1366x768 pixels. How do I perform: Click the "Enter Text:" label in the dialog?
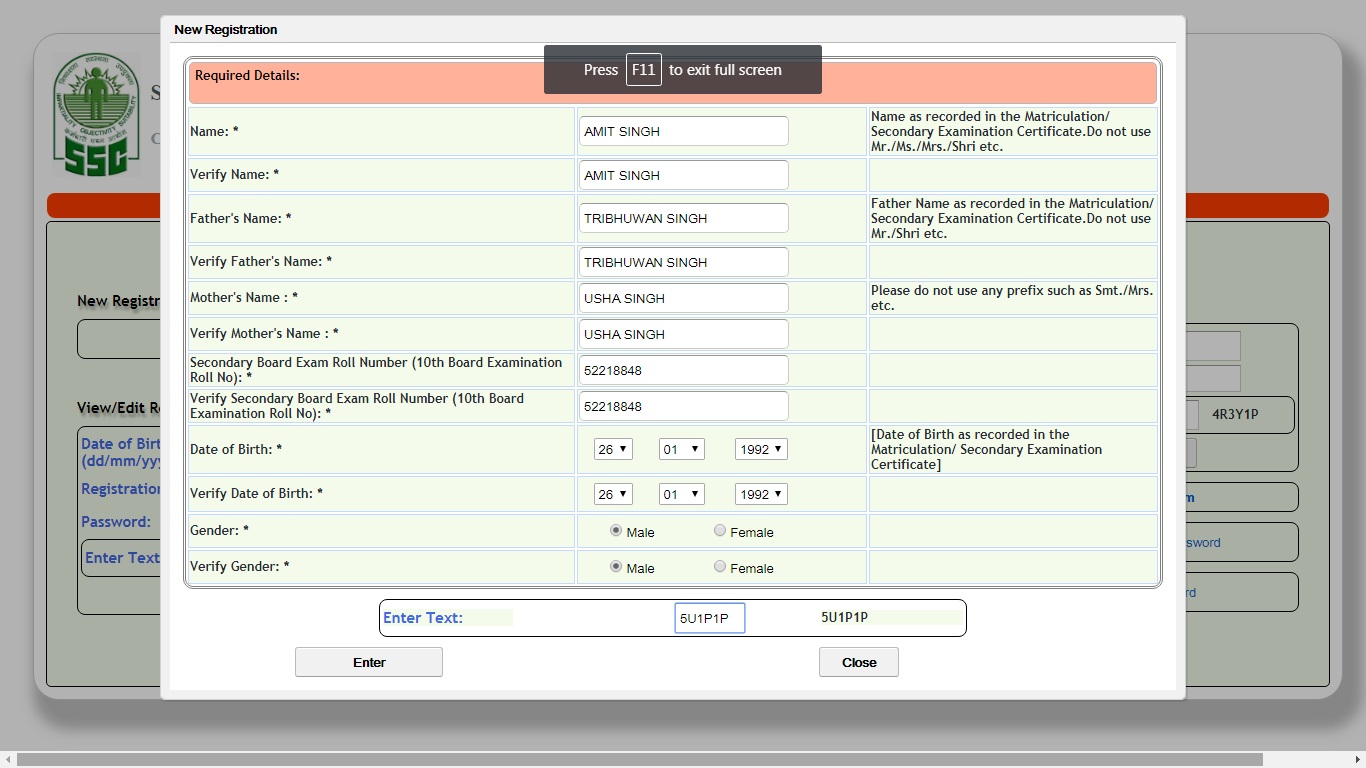[x=423, y=618]
